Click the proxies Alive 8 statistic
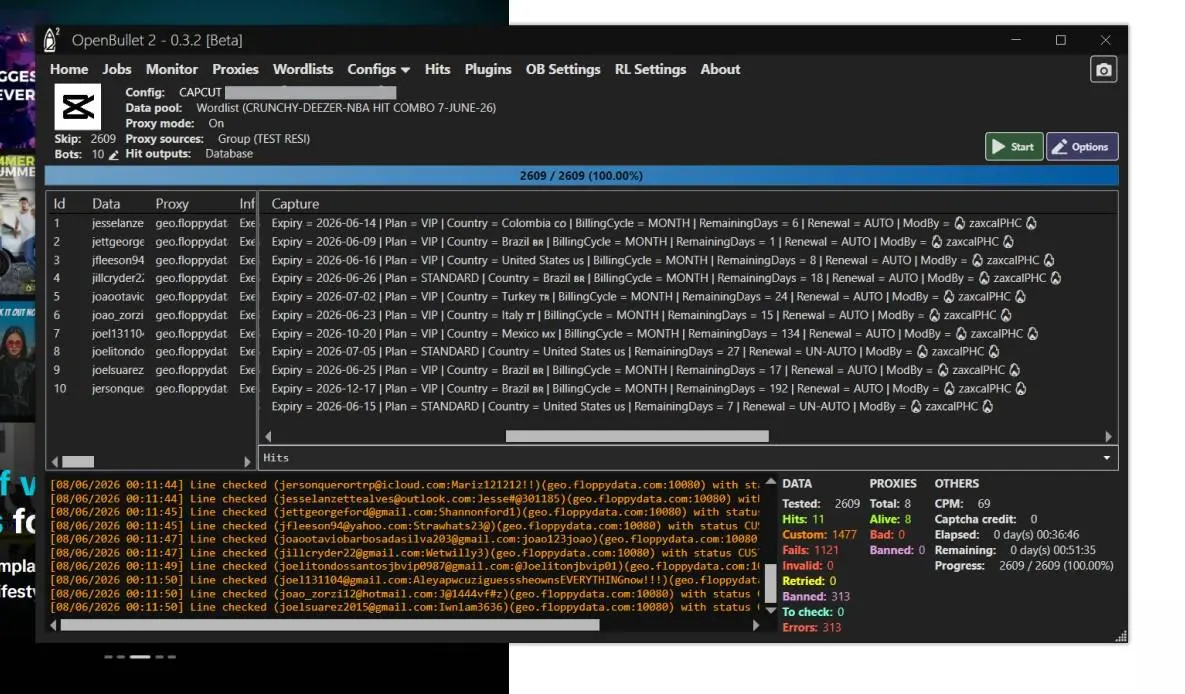 890,519
